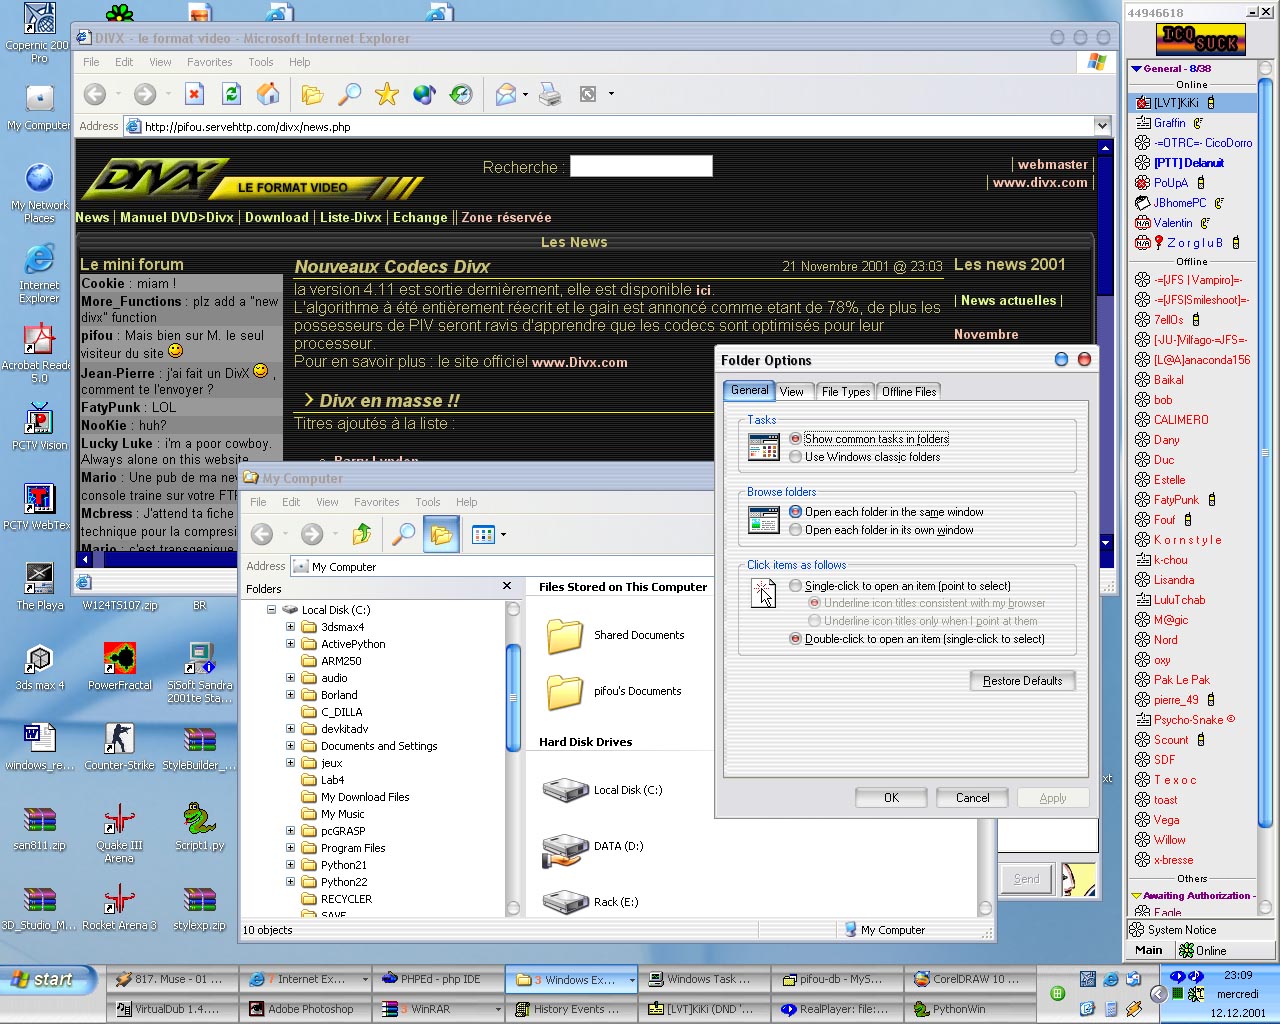
Task: Close the Folders pane with X
Action: point(506,587)
